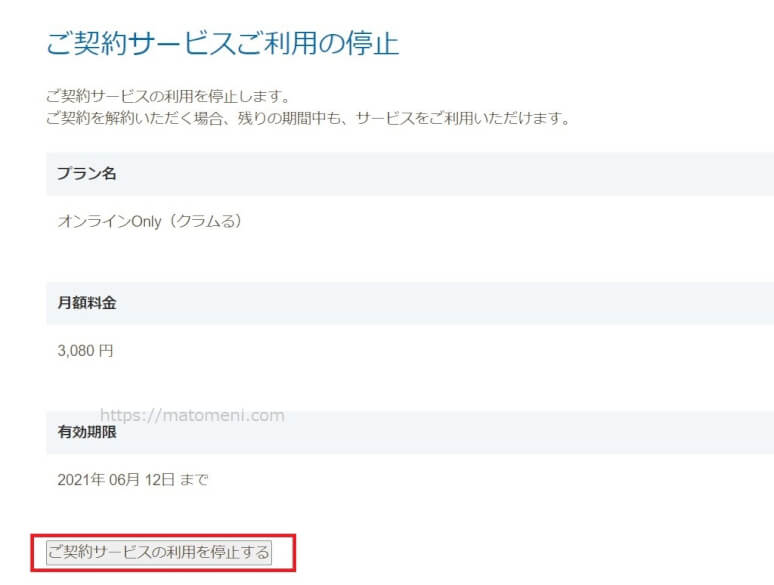Click the plan value オンラインOnly（クラムる）
The height and width of the screenshot is (585, 774).
coord(150,221)
